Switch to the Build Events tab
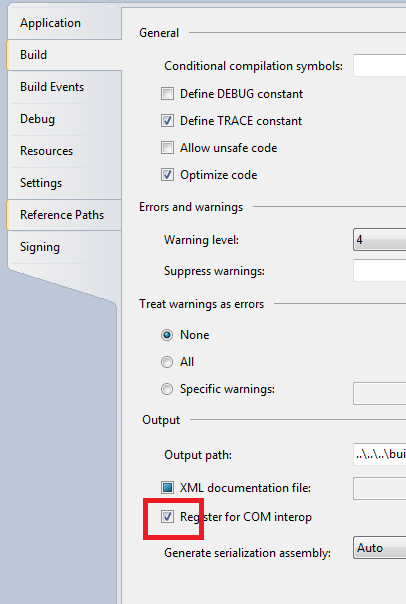406x604 pixels. point(64,87)
